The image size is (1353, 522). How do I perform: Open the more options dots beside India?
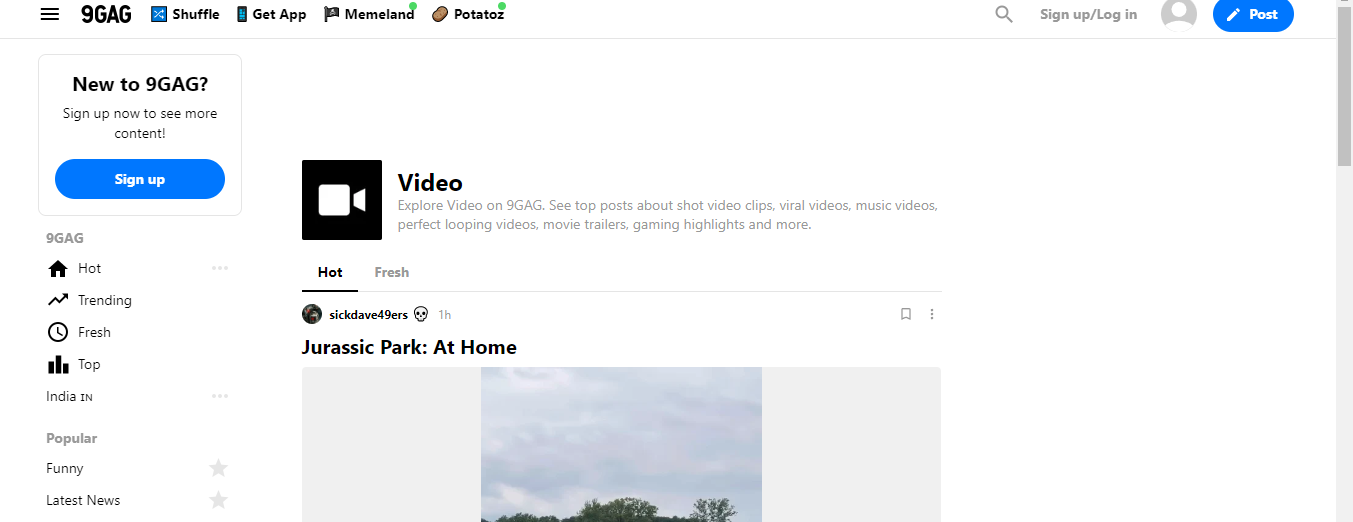220,396
